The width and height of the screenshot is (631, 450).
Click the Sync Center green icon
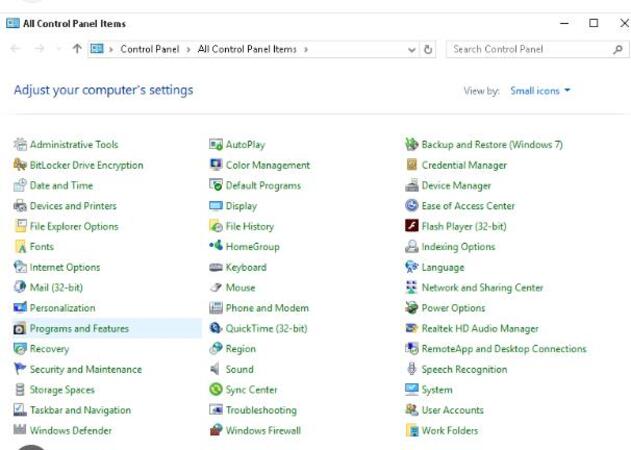click(216, 389)
